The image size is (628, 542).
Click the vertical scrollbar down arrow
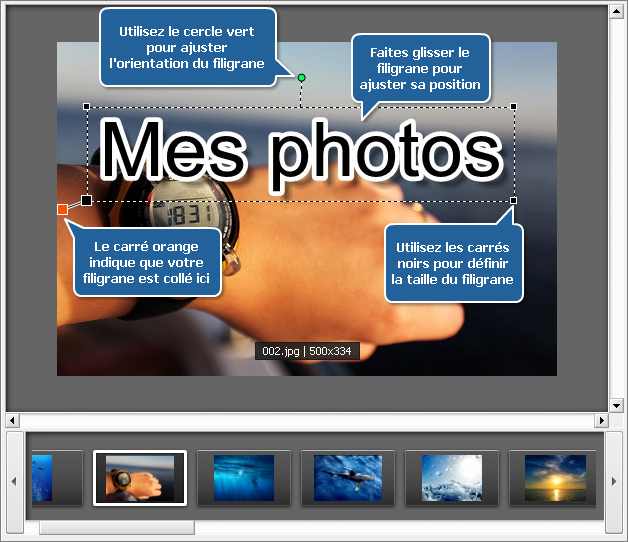[616, 405]
